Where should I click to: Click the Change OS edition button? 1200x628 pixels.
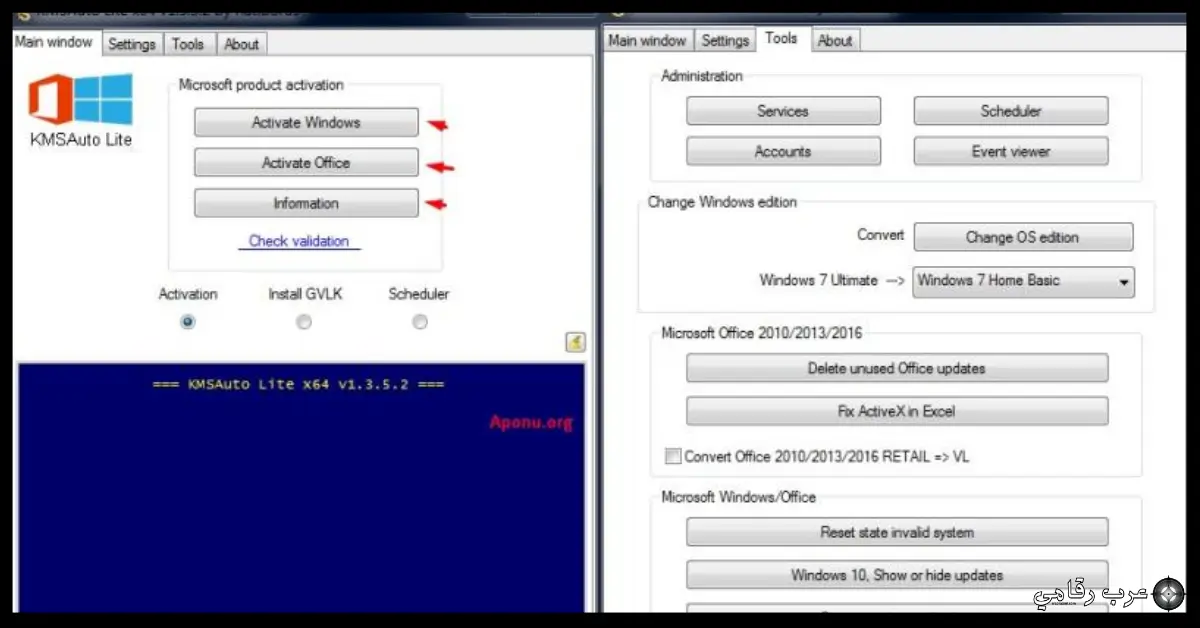[1022, 238]
